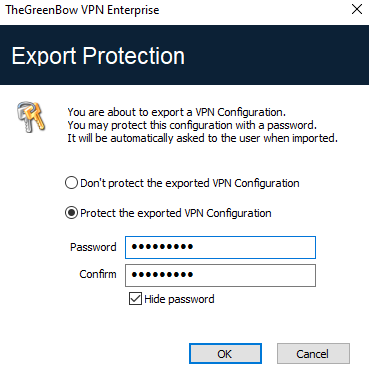Untick the Hide password checkbox

pos(135,299)
